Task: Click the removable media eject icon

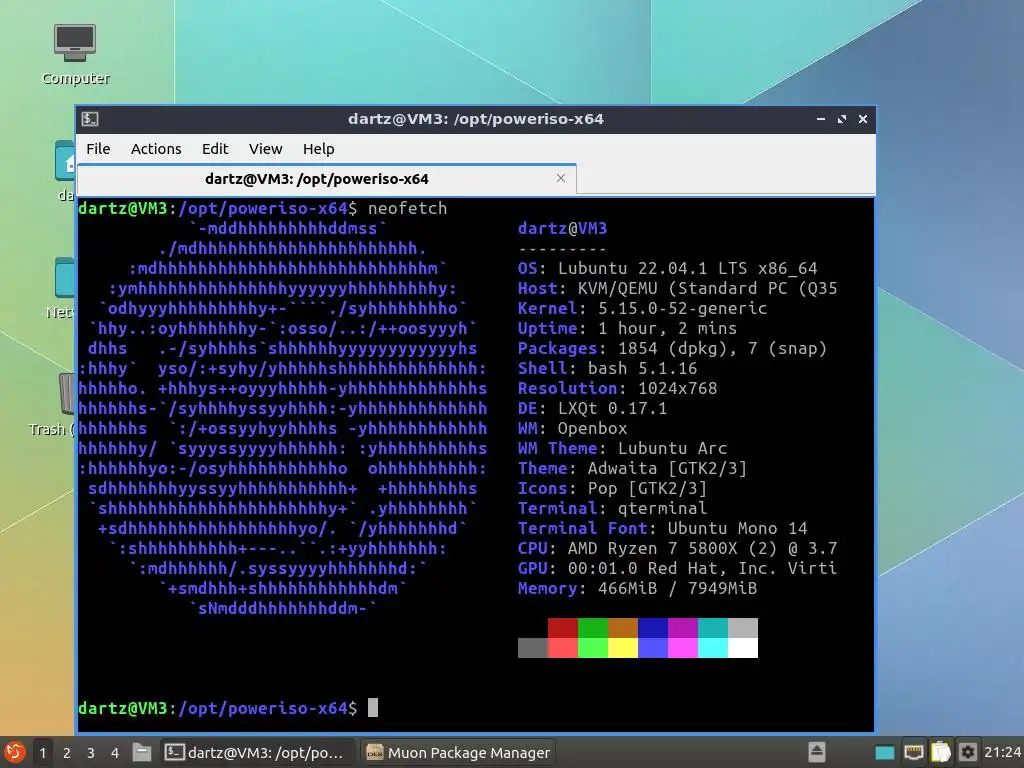Action: pos(817,752)
